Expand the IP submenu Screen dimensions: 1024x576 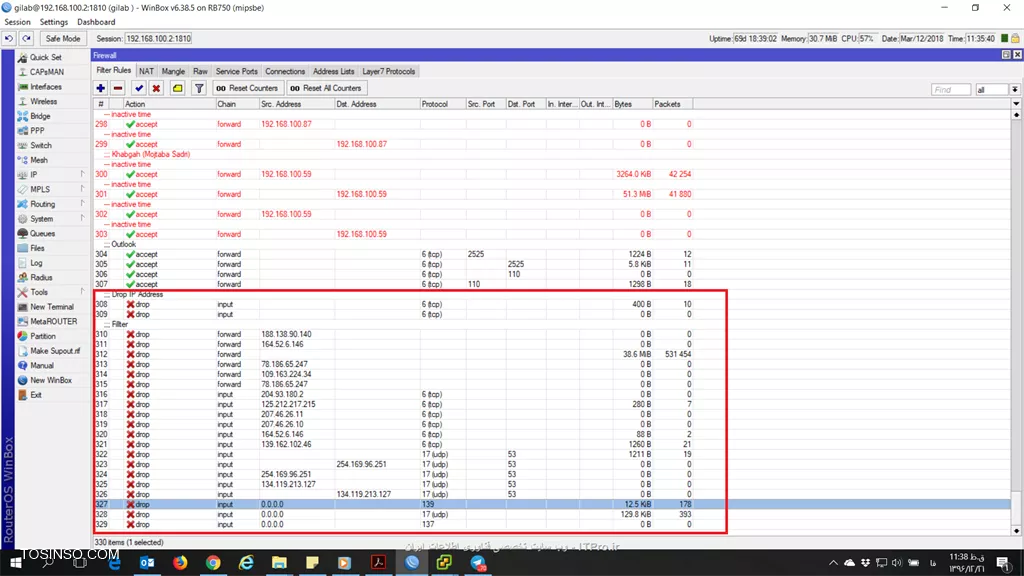(51, 174)
